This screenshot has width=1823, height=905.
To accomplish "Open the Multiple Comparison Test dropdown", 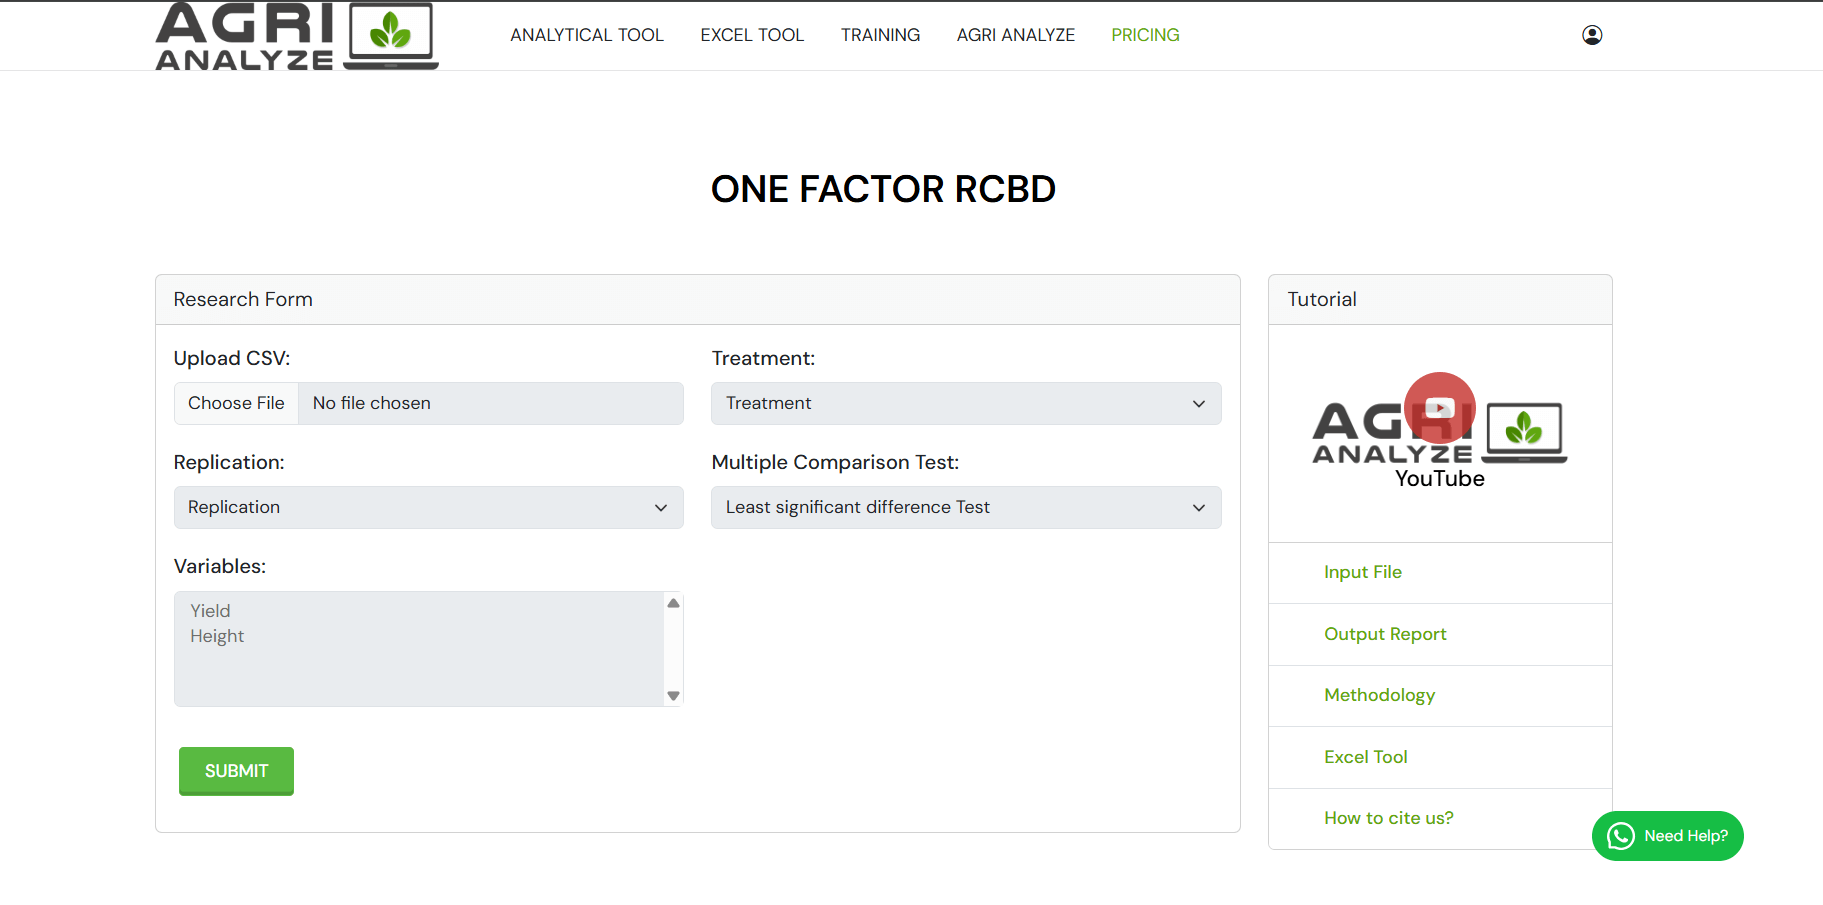I will 965,507.
